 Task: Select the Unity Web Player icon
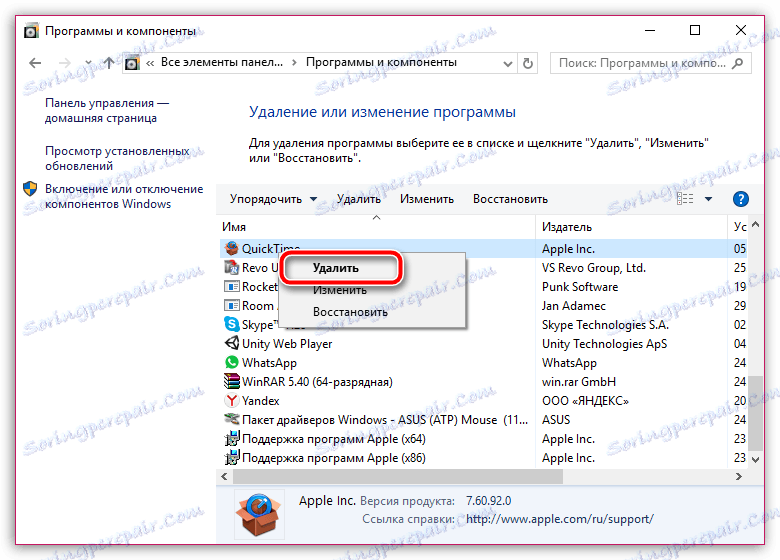[x=232, y=343]
